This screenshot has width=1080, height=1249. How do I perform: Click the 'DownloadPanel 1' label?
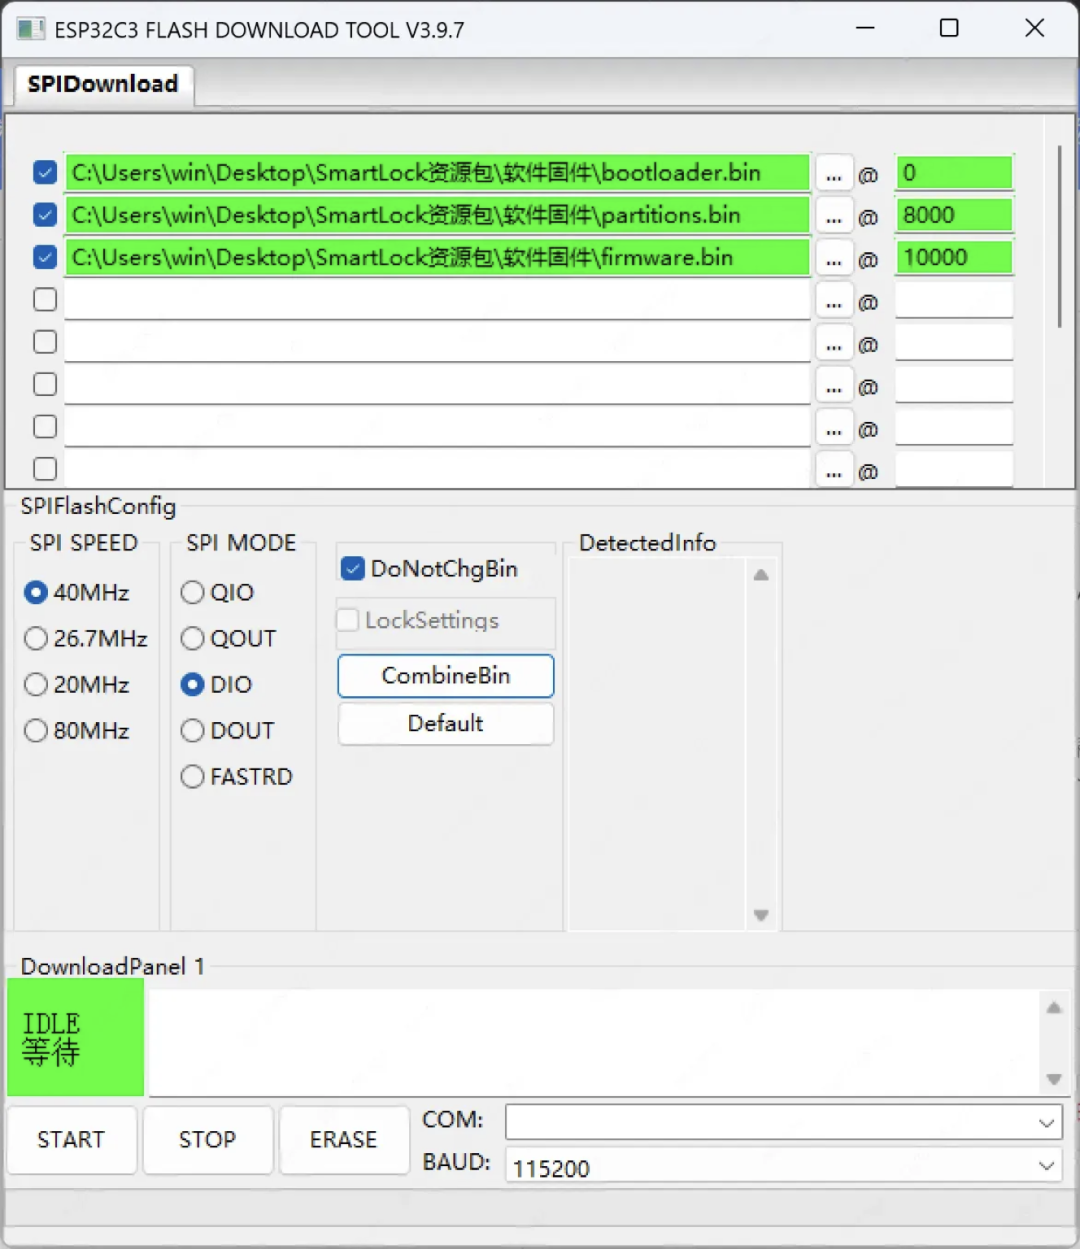[113, 966]
